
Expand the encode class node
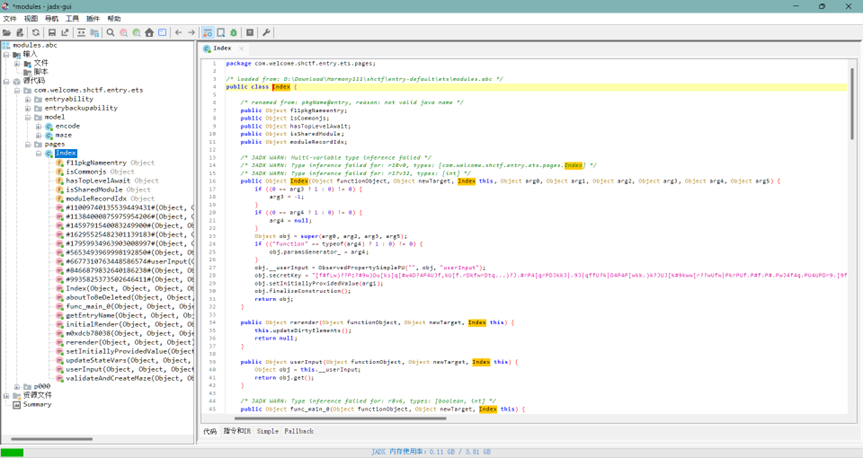pyautogui.click(x=39, y=126)
